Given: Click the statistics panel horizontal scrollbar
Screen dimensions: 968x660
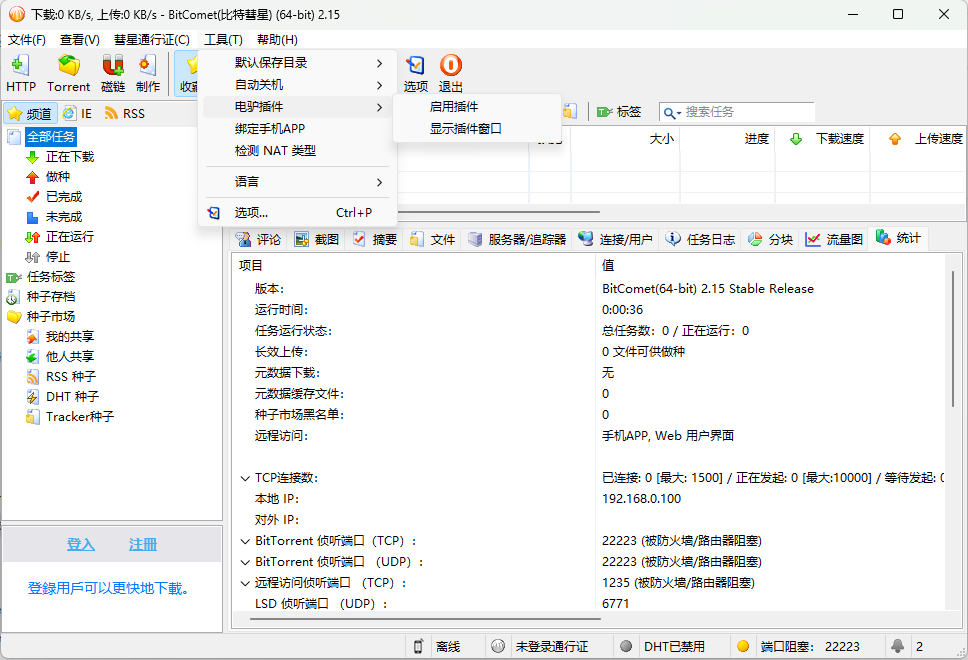Looking at the screenshot, I should [x=425, y=618].
